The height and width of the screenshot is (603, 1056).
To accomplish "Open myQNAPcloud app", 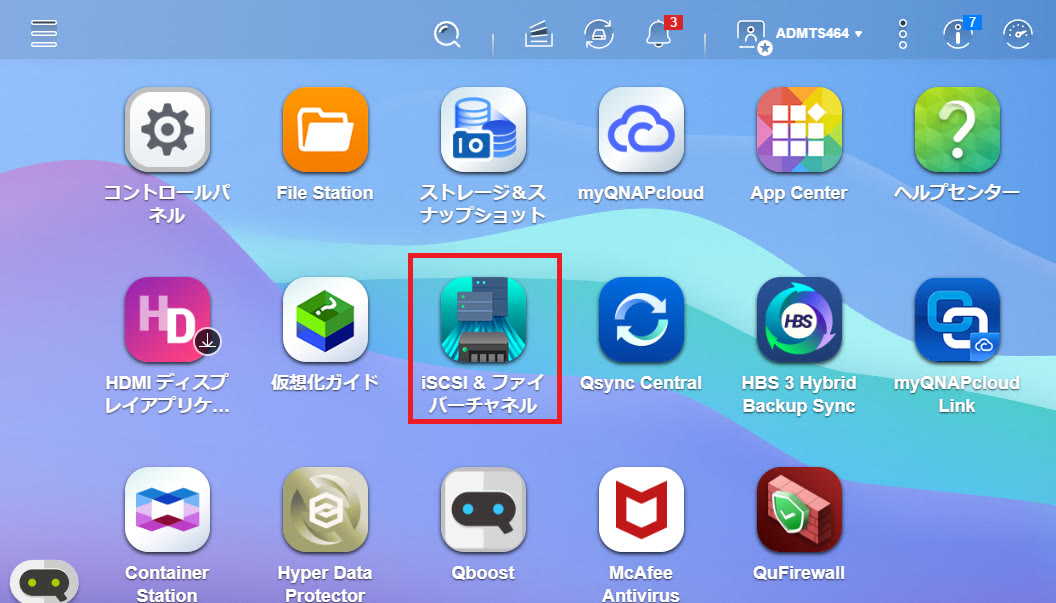I will 641,129.
